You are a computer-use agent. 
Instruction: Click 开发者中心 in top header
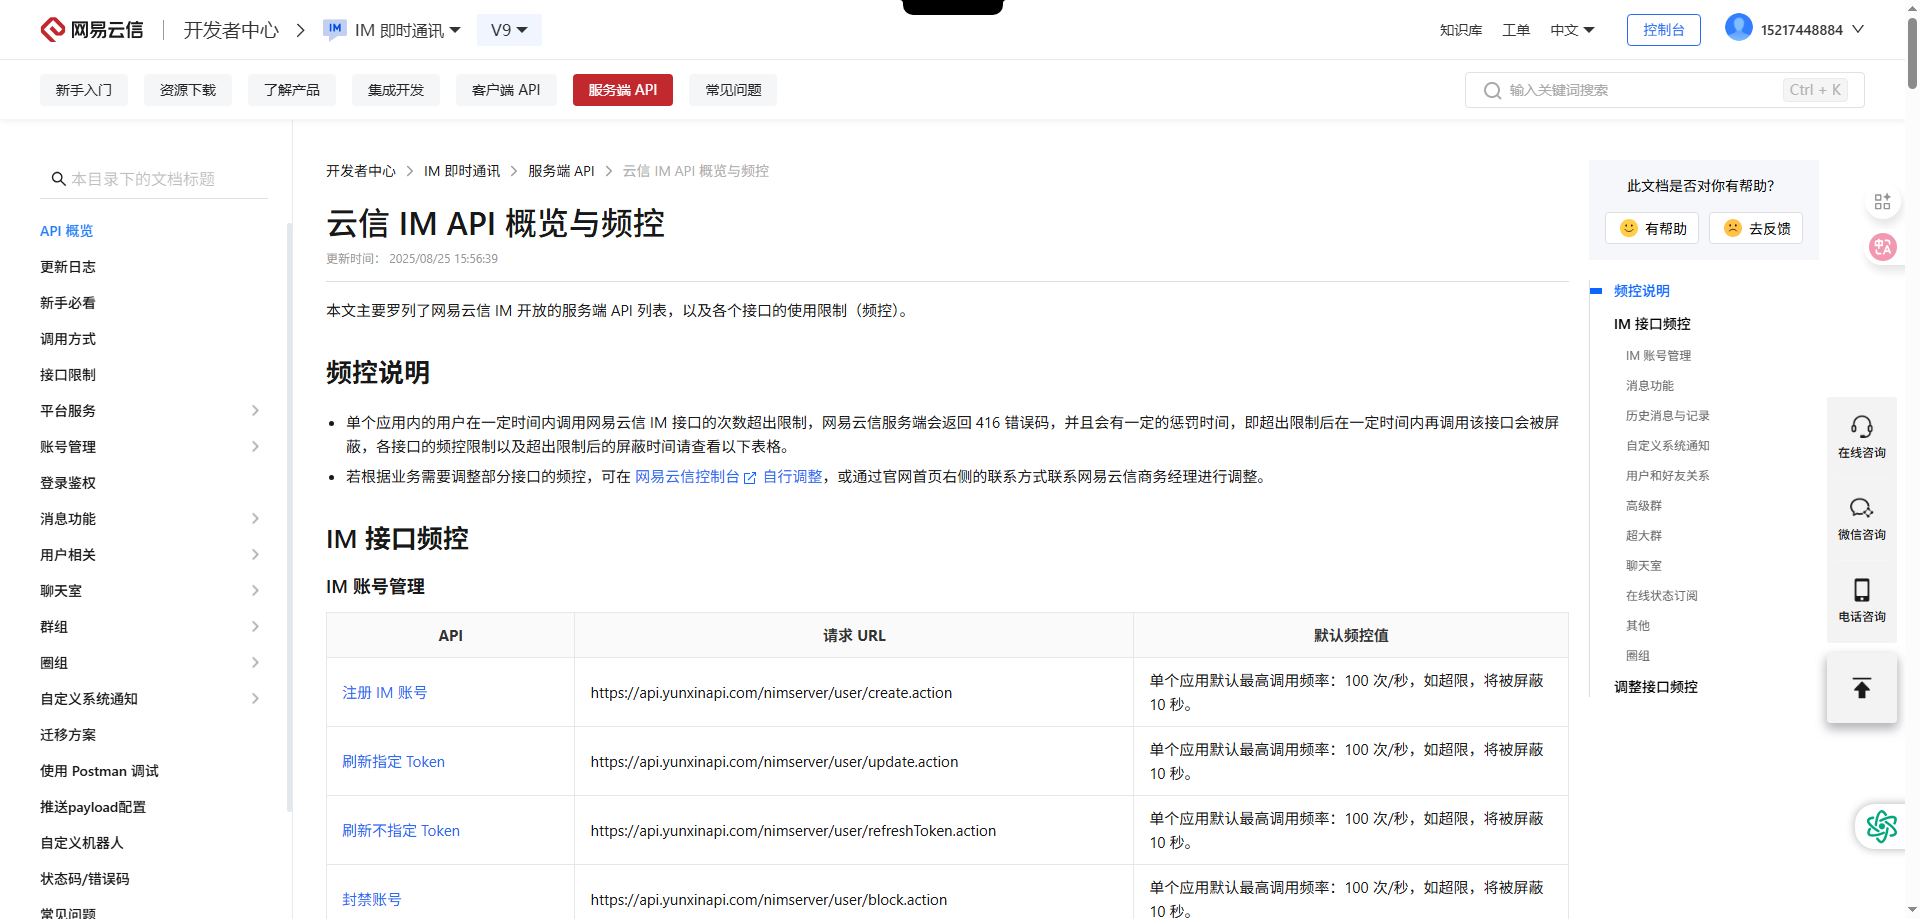231,30
